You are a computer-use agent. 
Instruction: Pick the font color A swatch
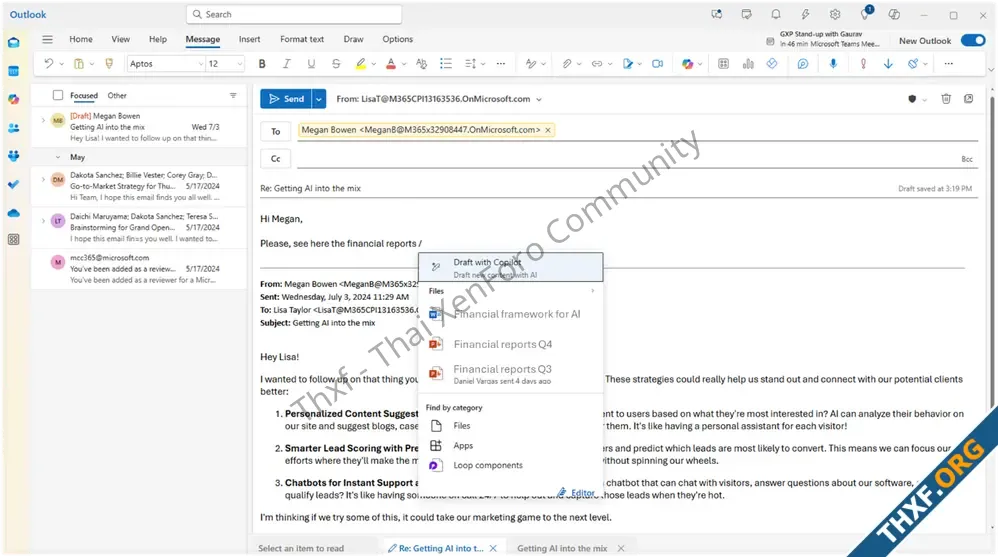coord(391,64)
